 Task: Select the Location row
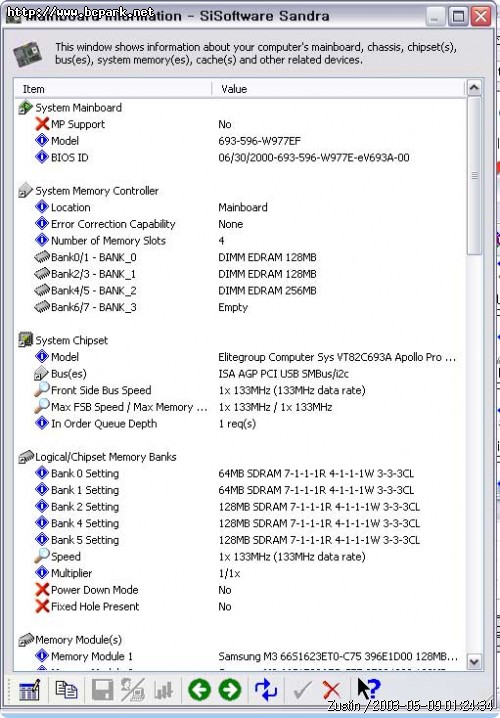[x=240, y=207]
